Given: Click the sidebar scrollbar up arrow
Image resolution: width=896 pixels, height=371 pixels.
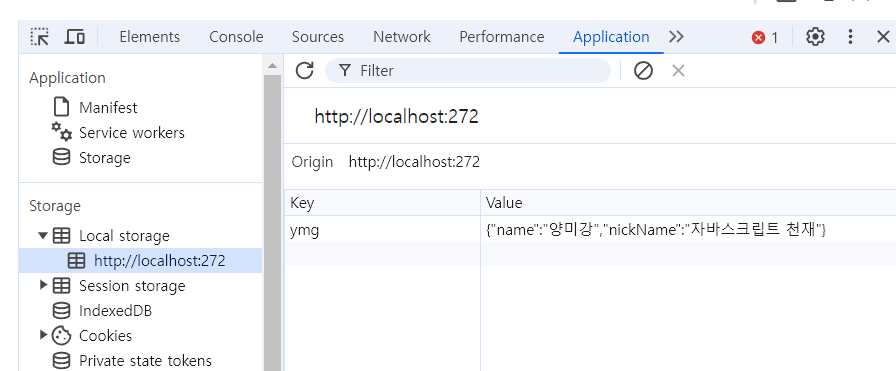Looking at the screenshot, I should (x=273, y=66).
